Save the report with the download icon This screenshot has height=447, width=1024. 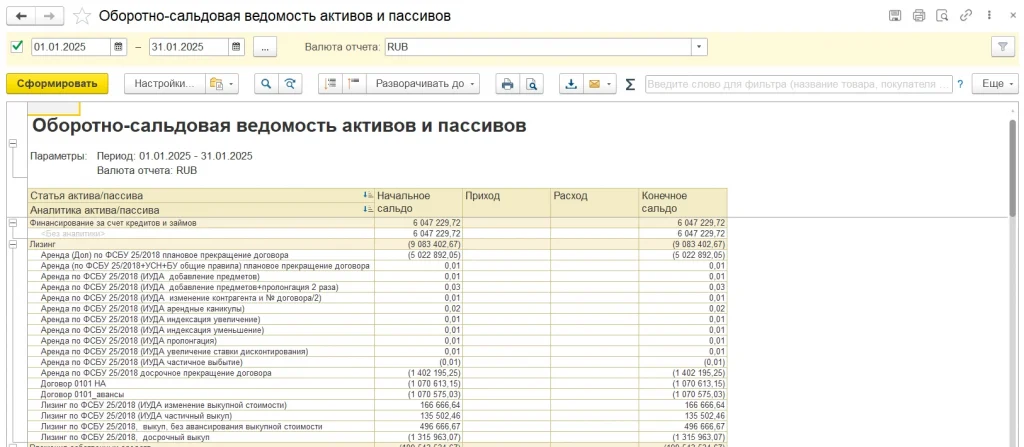click(571, 84)
